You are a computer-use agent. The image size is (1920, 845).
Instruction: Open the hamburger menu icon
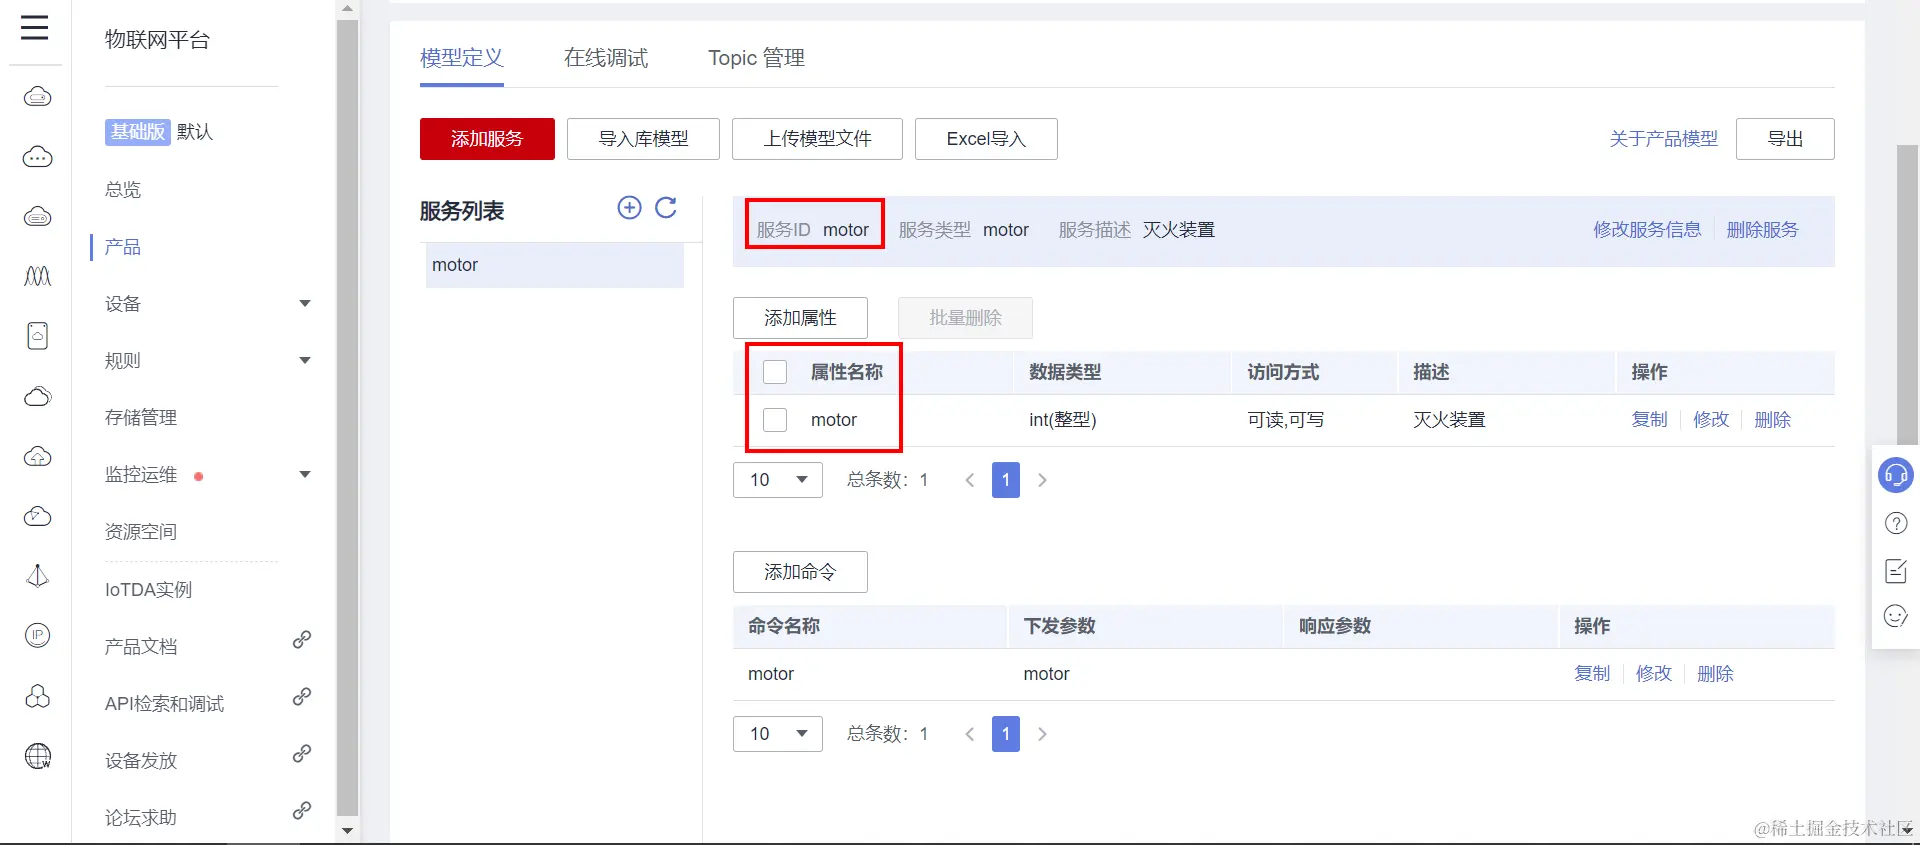(x=35, y=27)
